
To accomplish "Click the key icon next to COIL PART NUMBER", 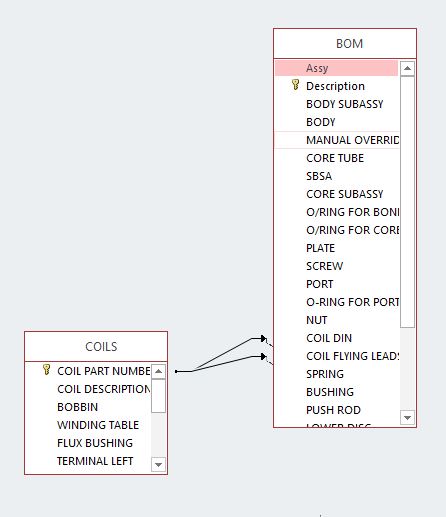I will (x=47, y=369).
